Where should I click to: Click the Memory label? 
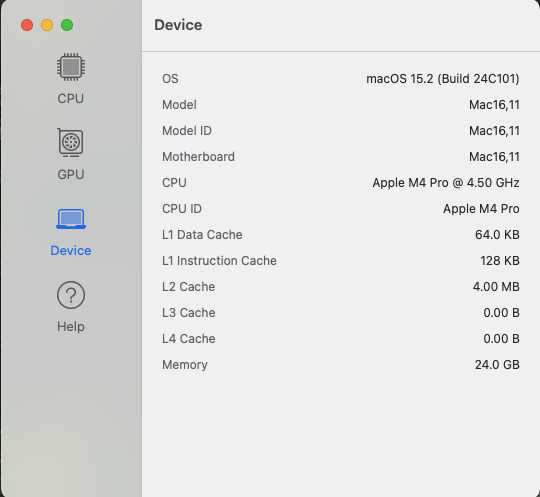(185, 365)
